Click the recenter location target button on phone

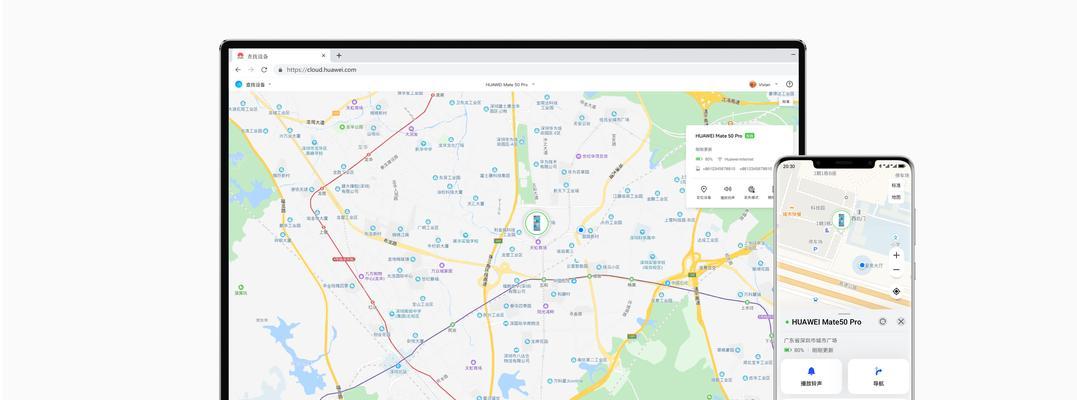(896, 291)
